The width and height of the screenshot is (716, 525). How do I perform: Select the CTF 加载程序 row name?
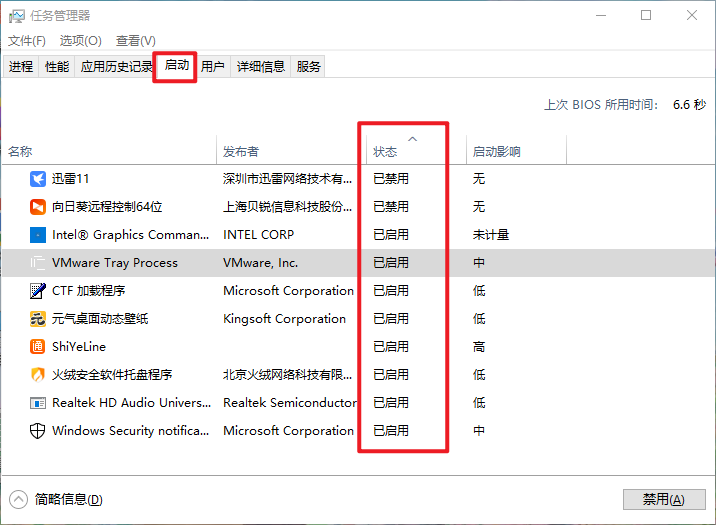click(89, 291)
